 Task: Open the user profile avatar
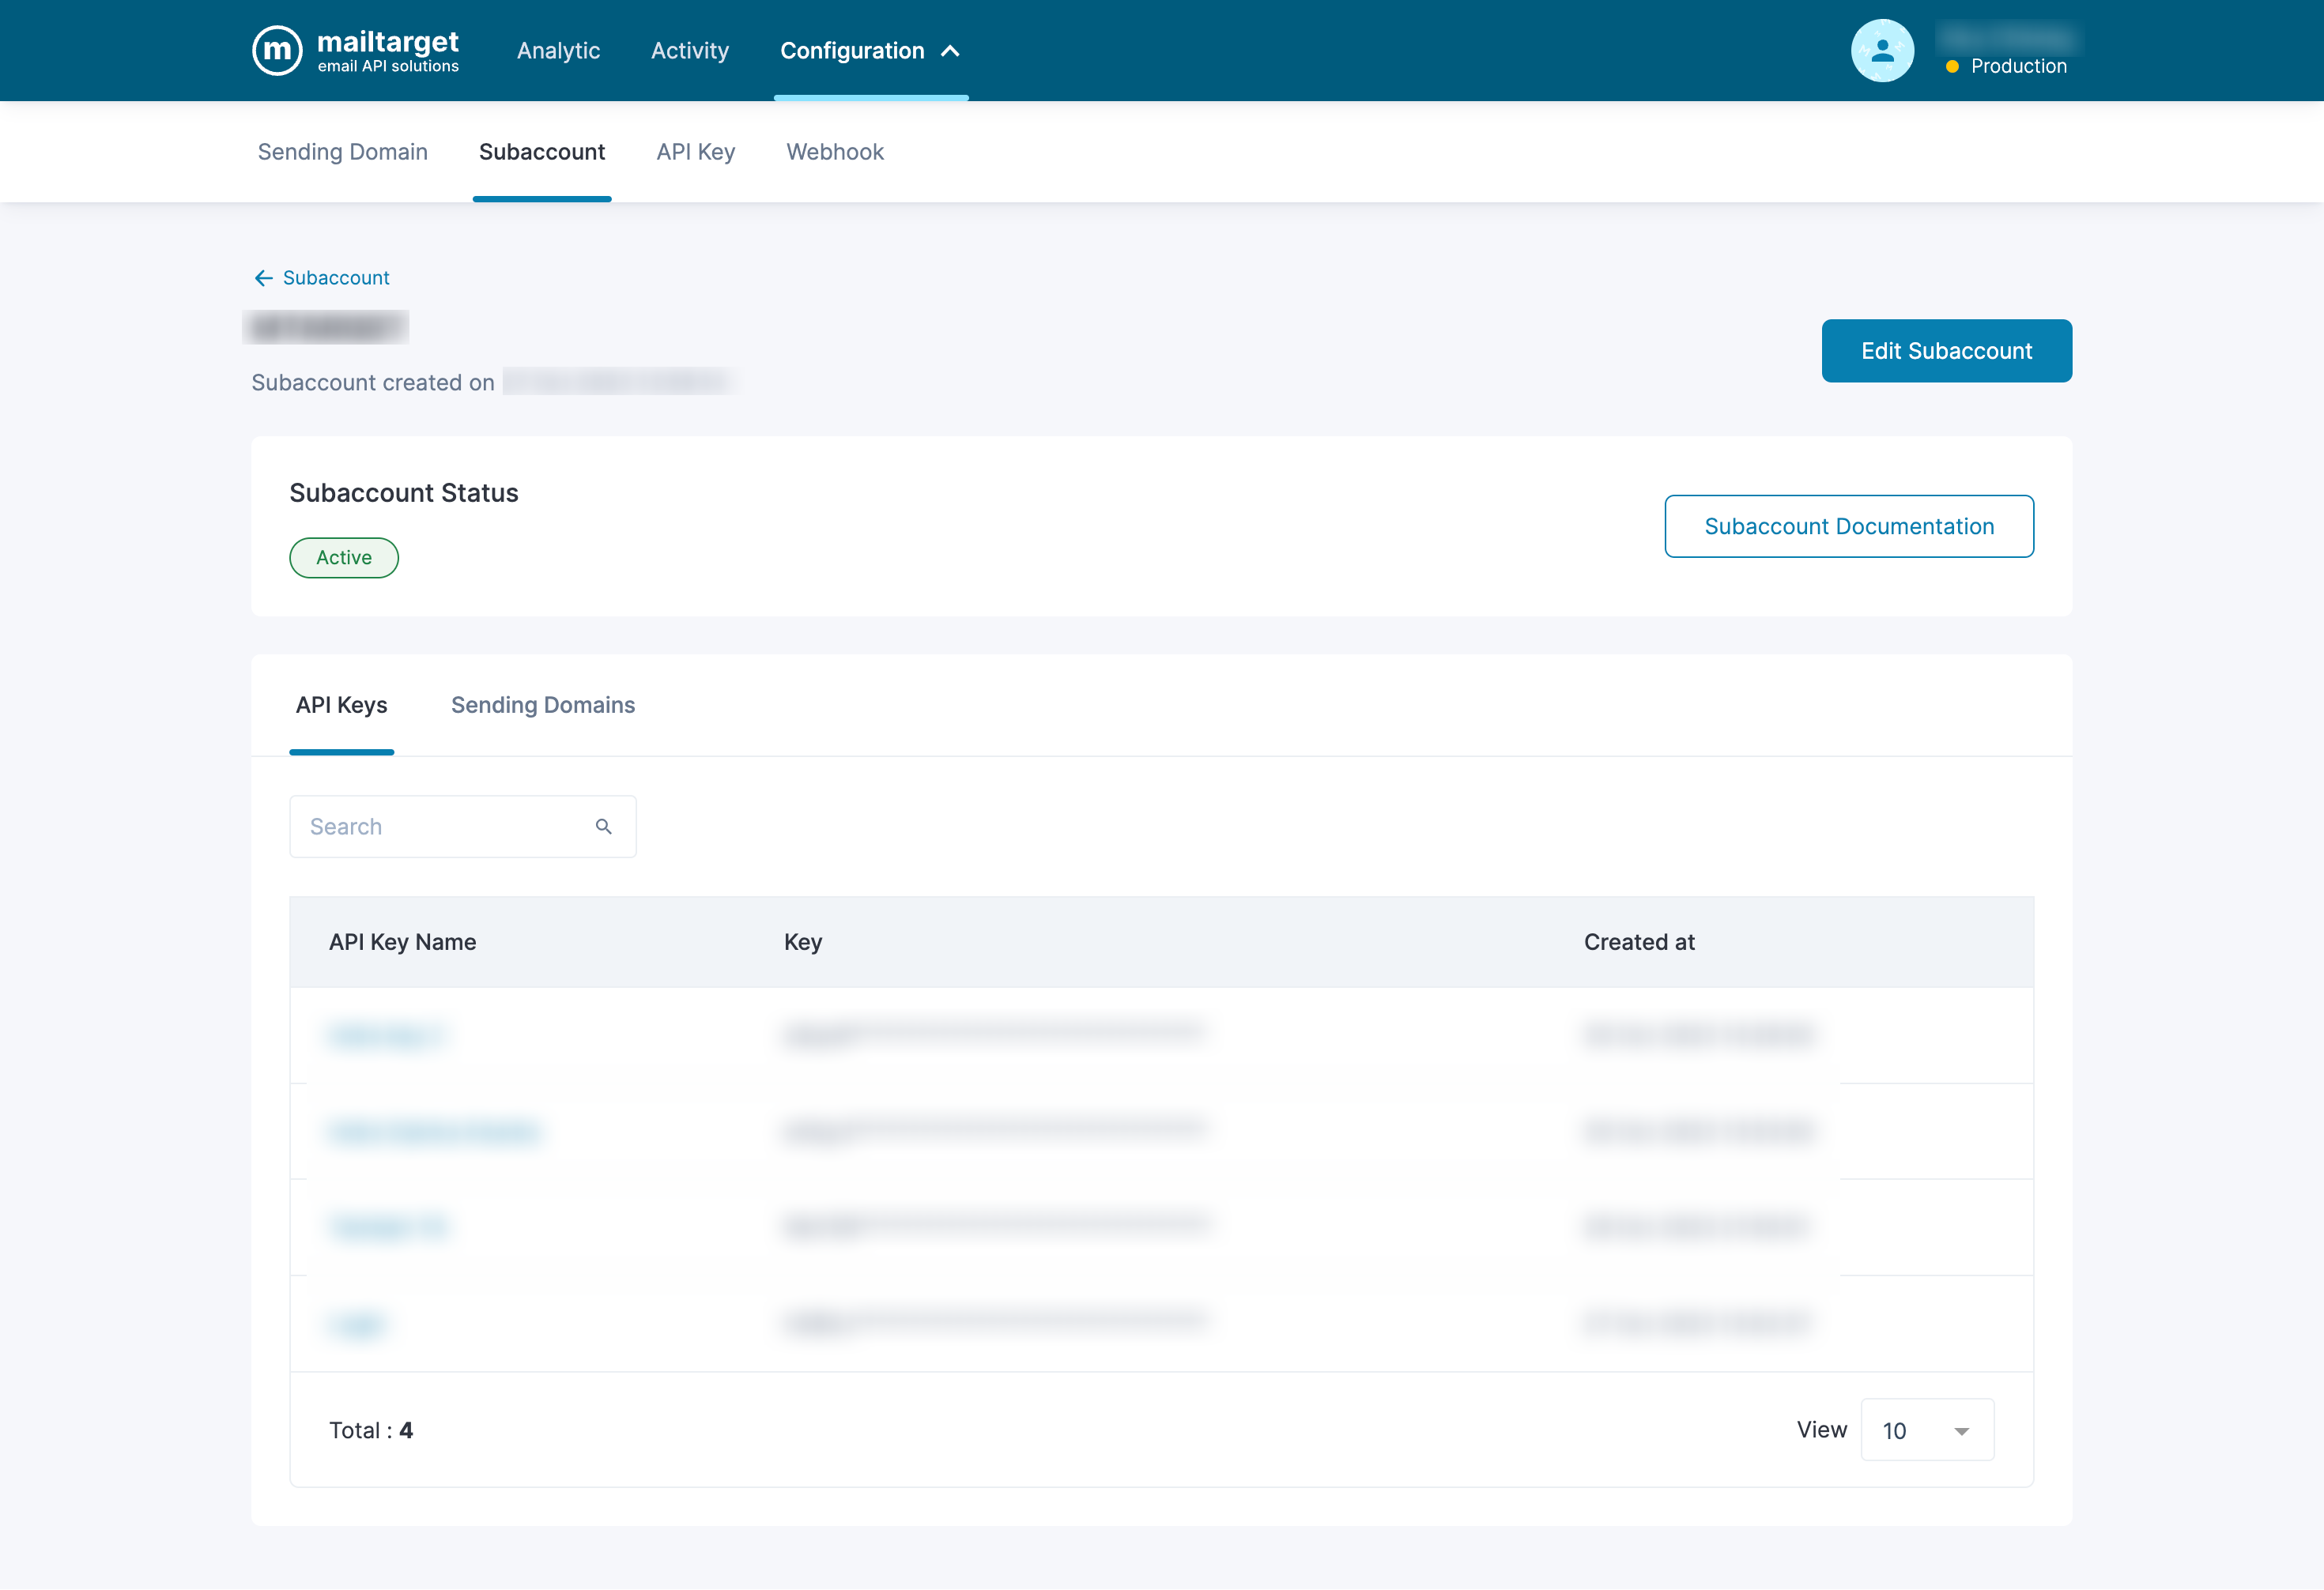pyautogui.click(x=1881, y=51)
